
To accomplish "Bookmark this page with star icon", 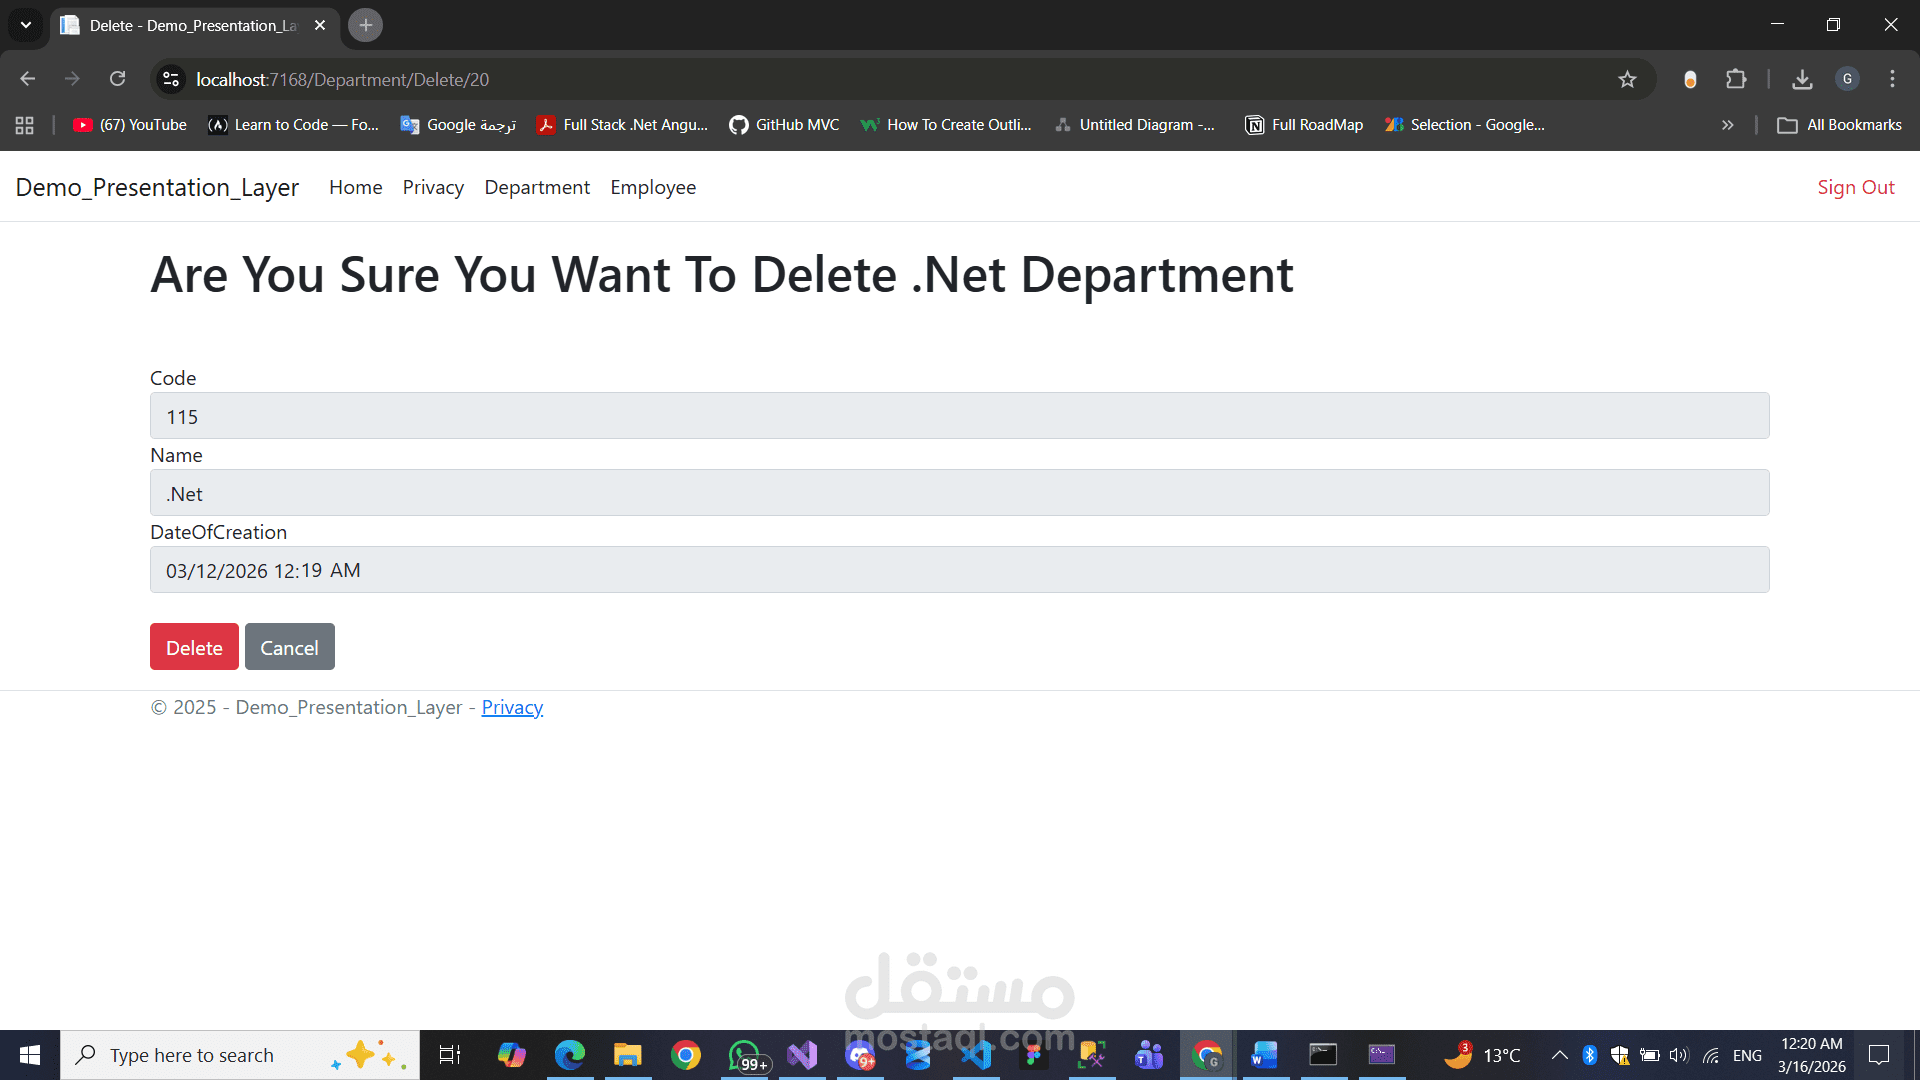I will pos(1627,79).
